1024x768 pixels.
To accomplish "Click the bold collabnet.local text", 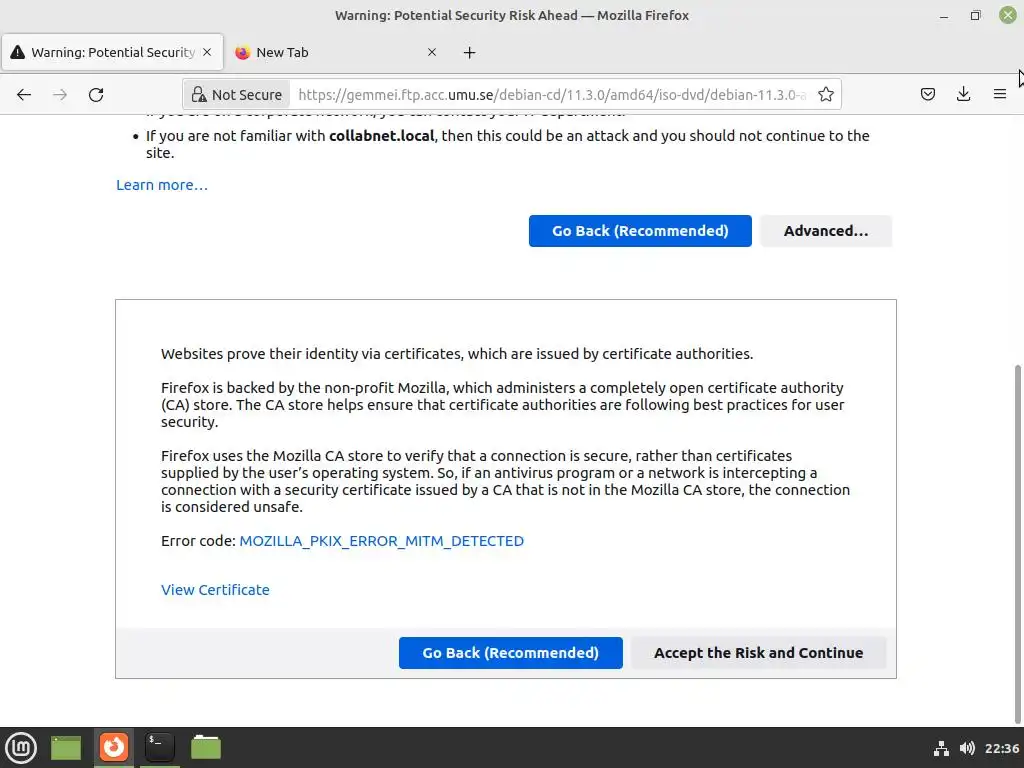I will click(381, 136).
